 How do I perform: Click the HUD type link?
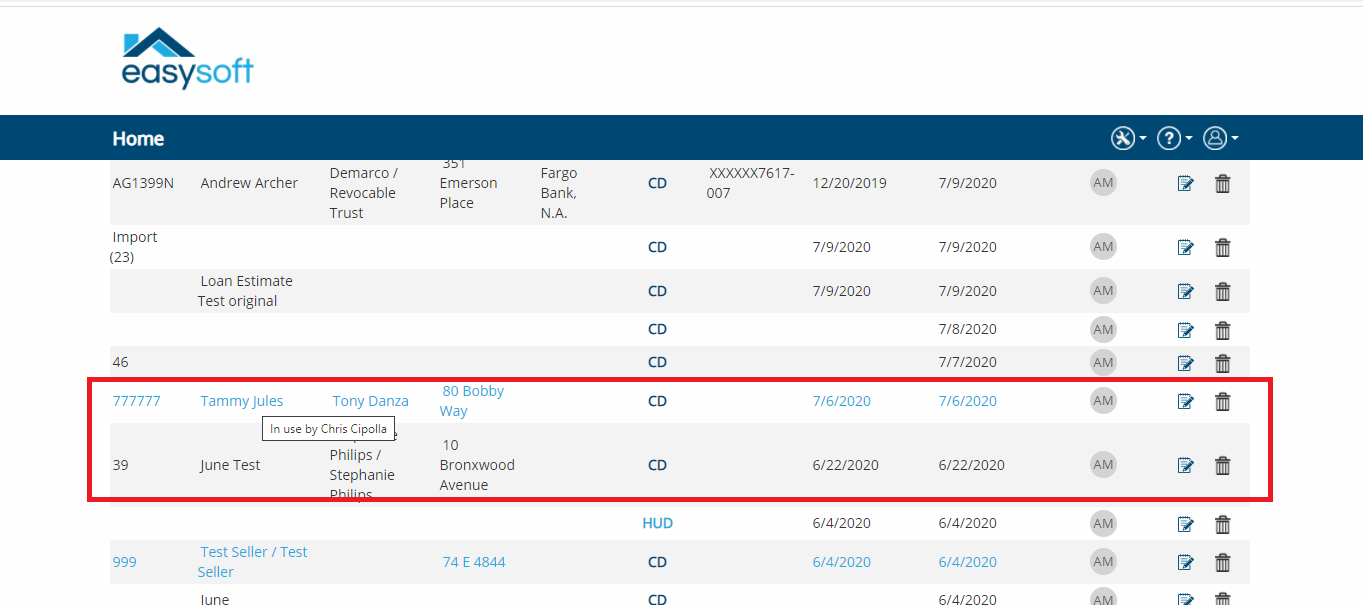coord(657,523)
